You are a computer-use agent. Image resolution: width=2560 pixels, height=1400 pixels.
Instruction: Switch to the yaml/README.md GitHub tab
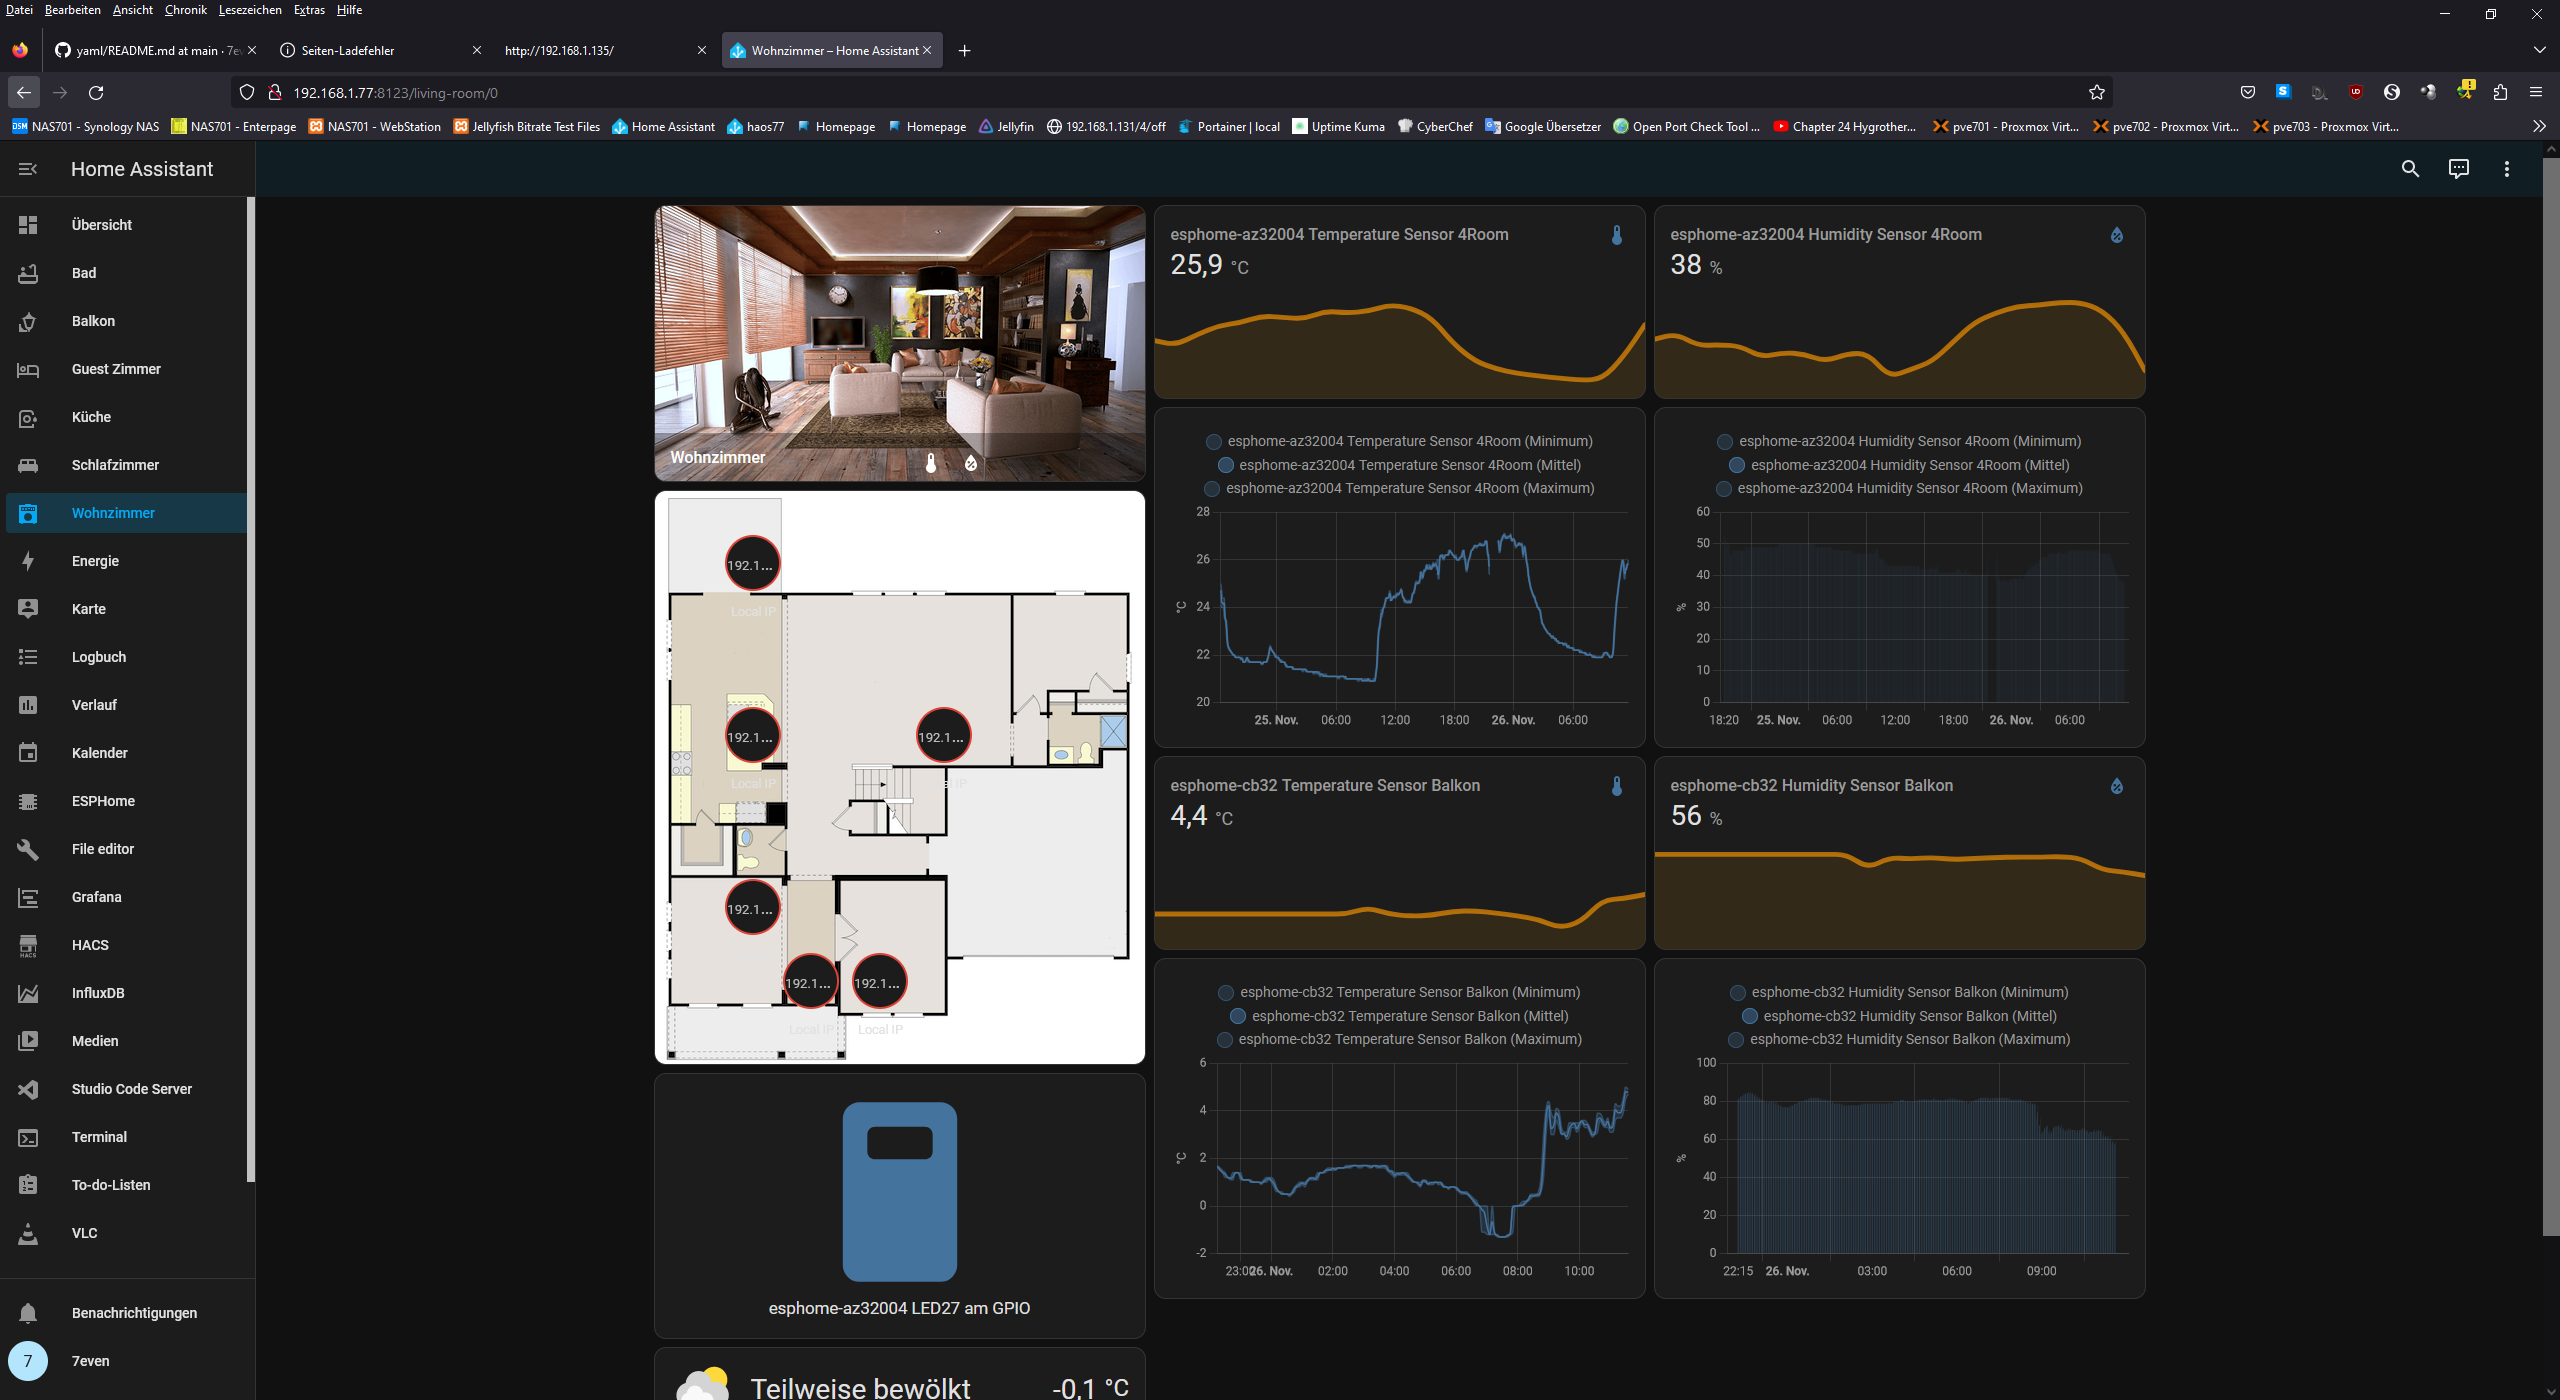(150, 50)
